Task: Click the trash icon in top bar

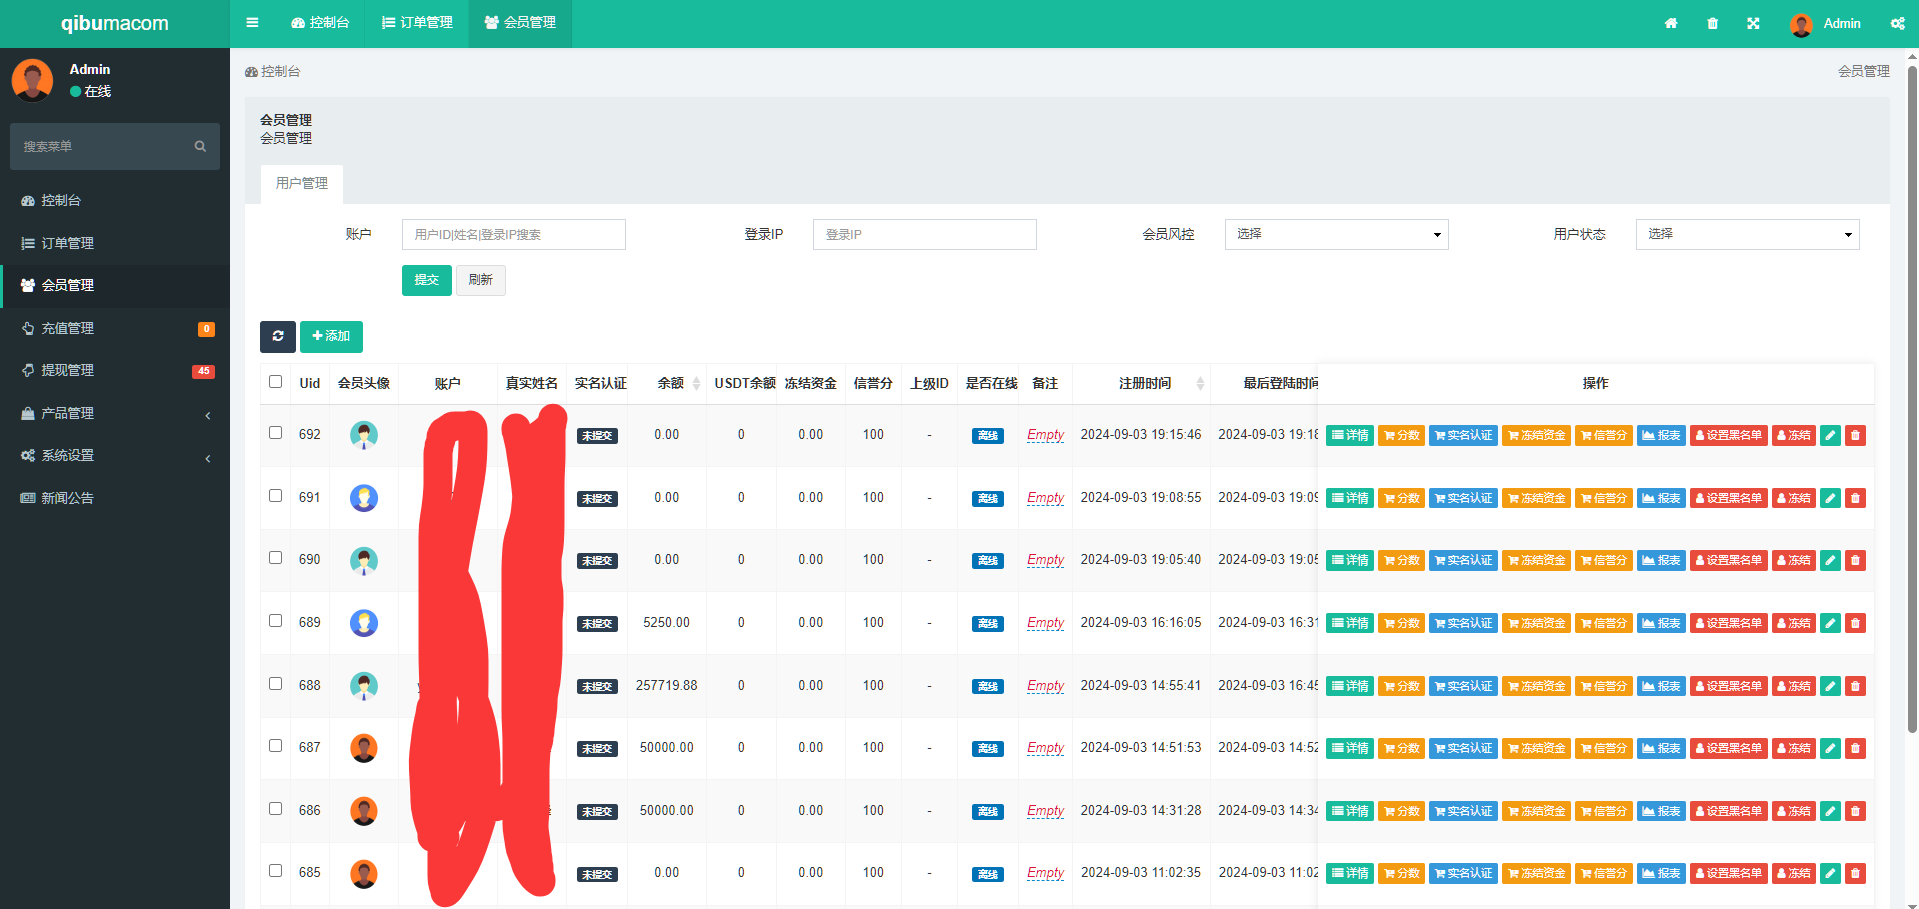Action: (1712, 23)
